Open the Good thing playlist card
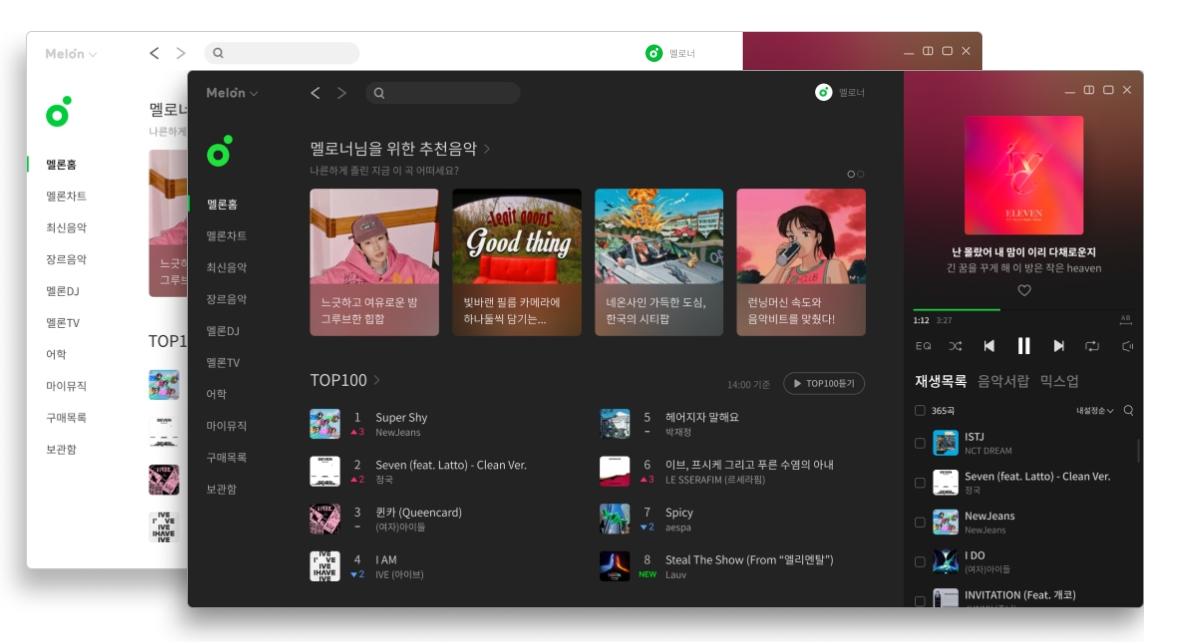Screen dimensions: 1186x642 [x=517, y=262]
